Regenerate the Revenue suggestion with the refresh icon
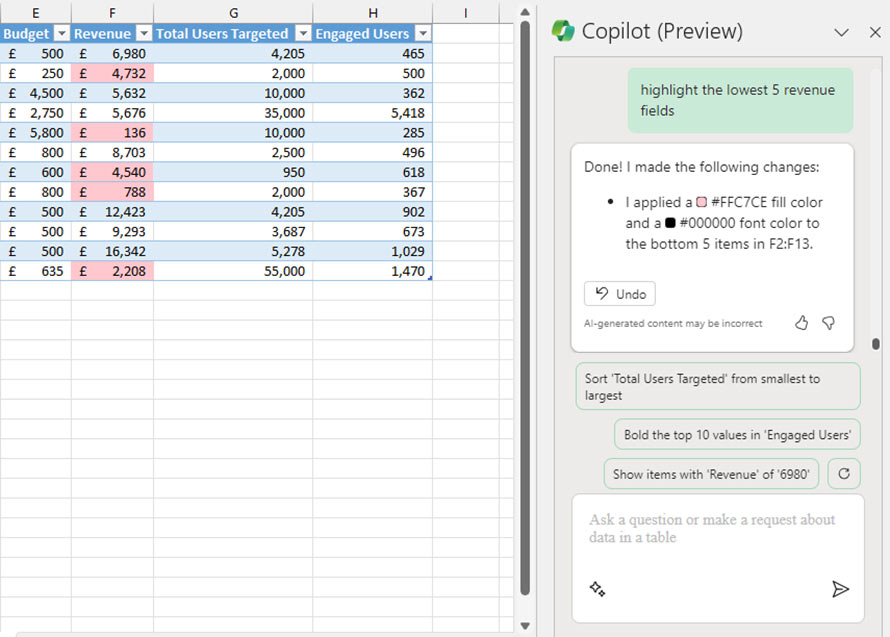This screenshot has width=890, height=637. pyautogui.click(x=843, y=473)
